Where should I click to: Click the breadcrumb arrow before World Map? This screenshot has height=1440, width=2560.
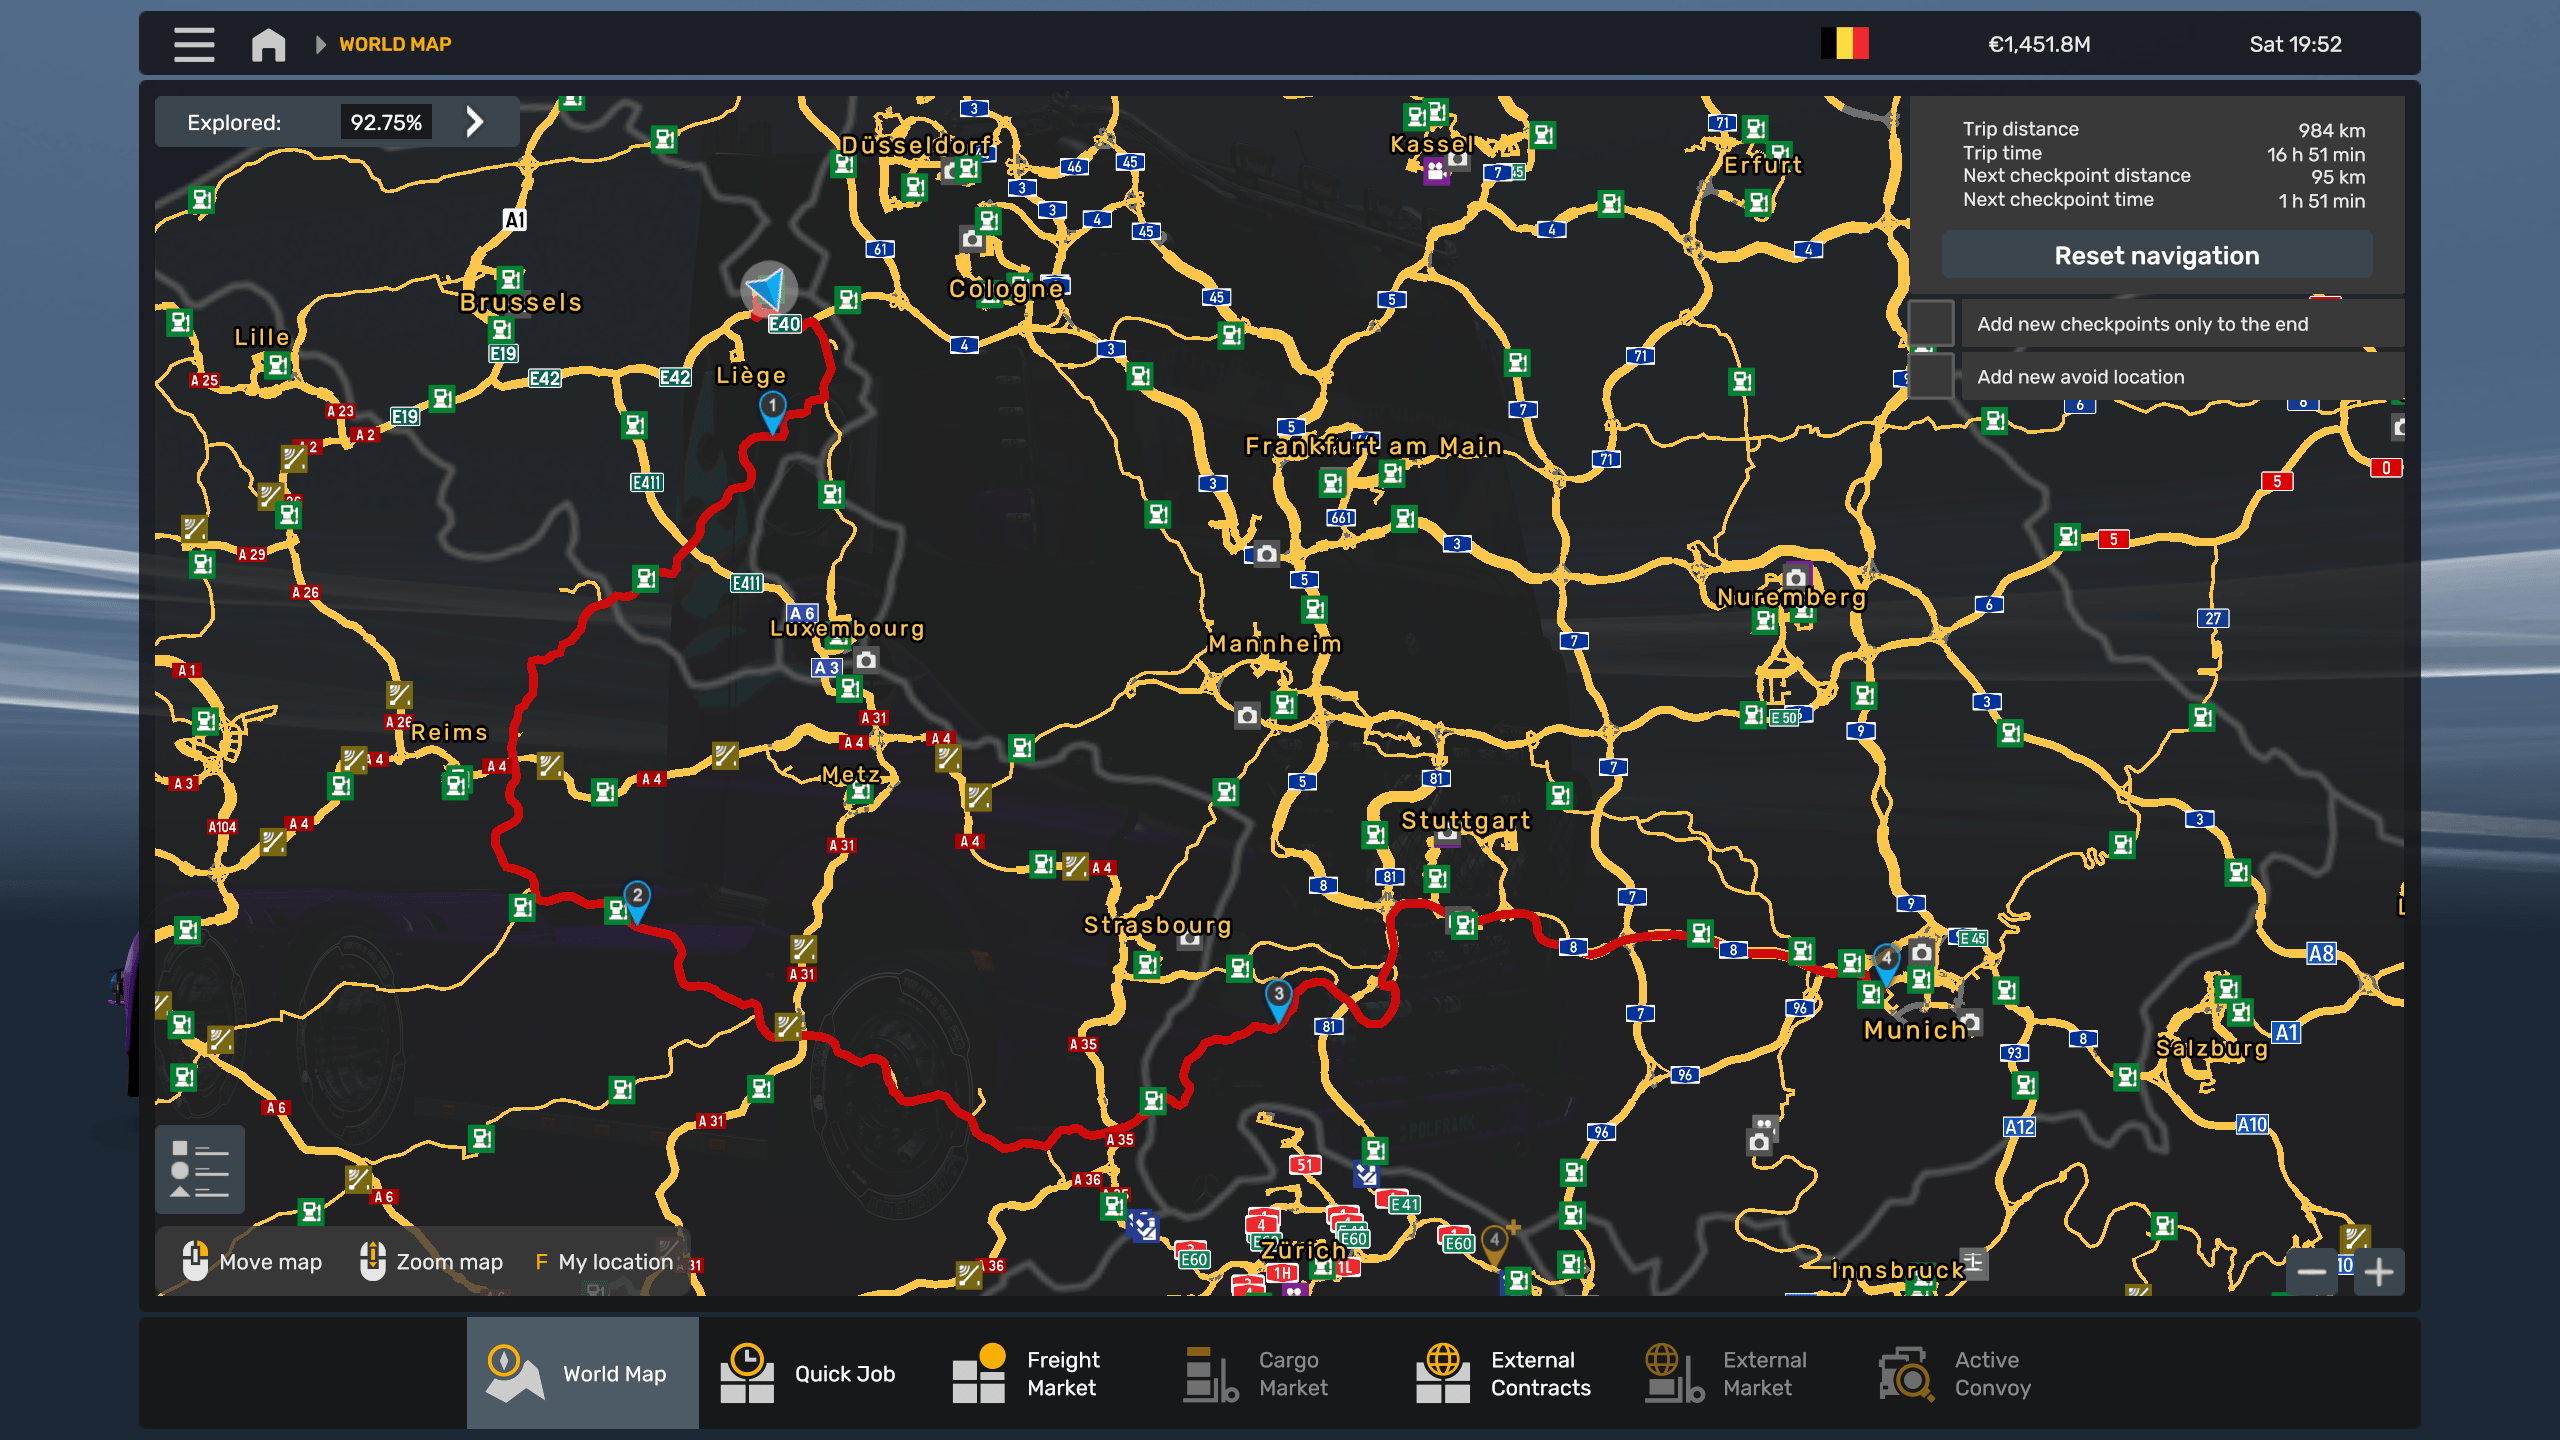pos(320,44)
